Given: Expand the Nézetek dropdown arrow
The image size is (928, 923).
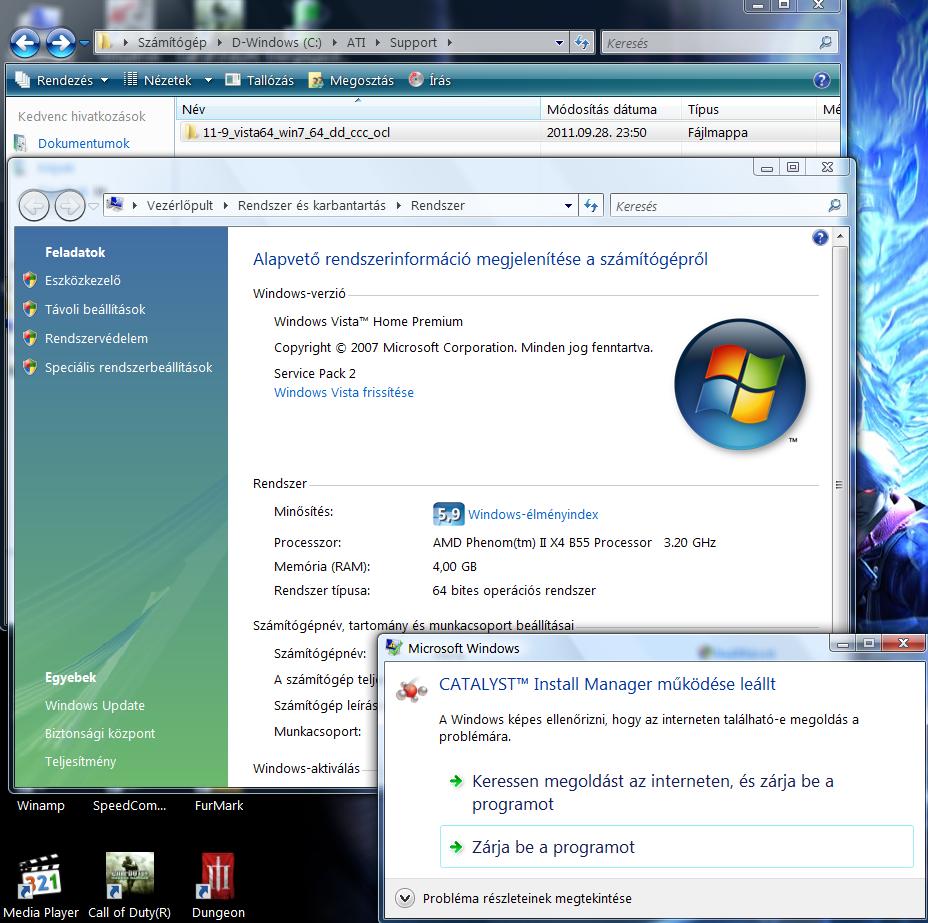Looking at the screenshot, I should (x=208, y=80).
